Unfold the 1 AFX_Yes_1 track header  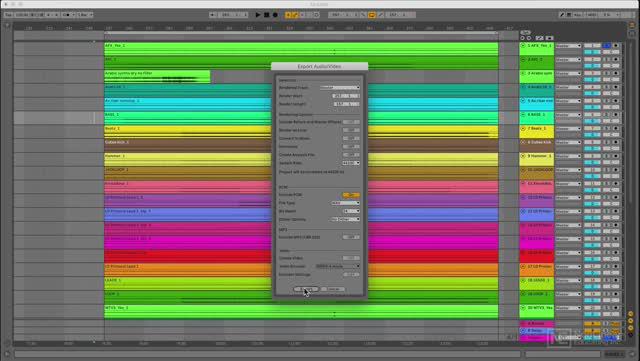pyautogui.click(x=523, y=46)
